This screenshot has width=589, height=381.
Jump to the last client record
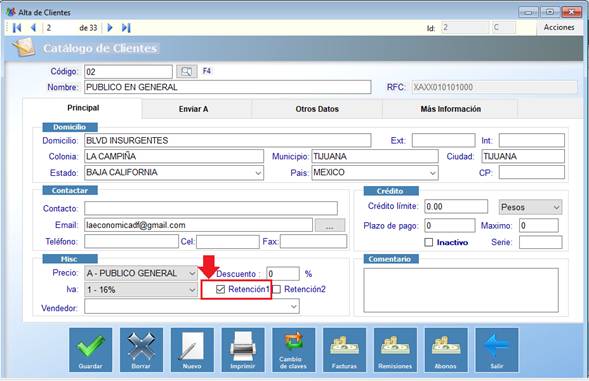[x=126, y=27]
